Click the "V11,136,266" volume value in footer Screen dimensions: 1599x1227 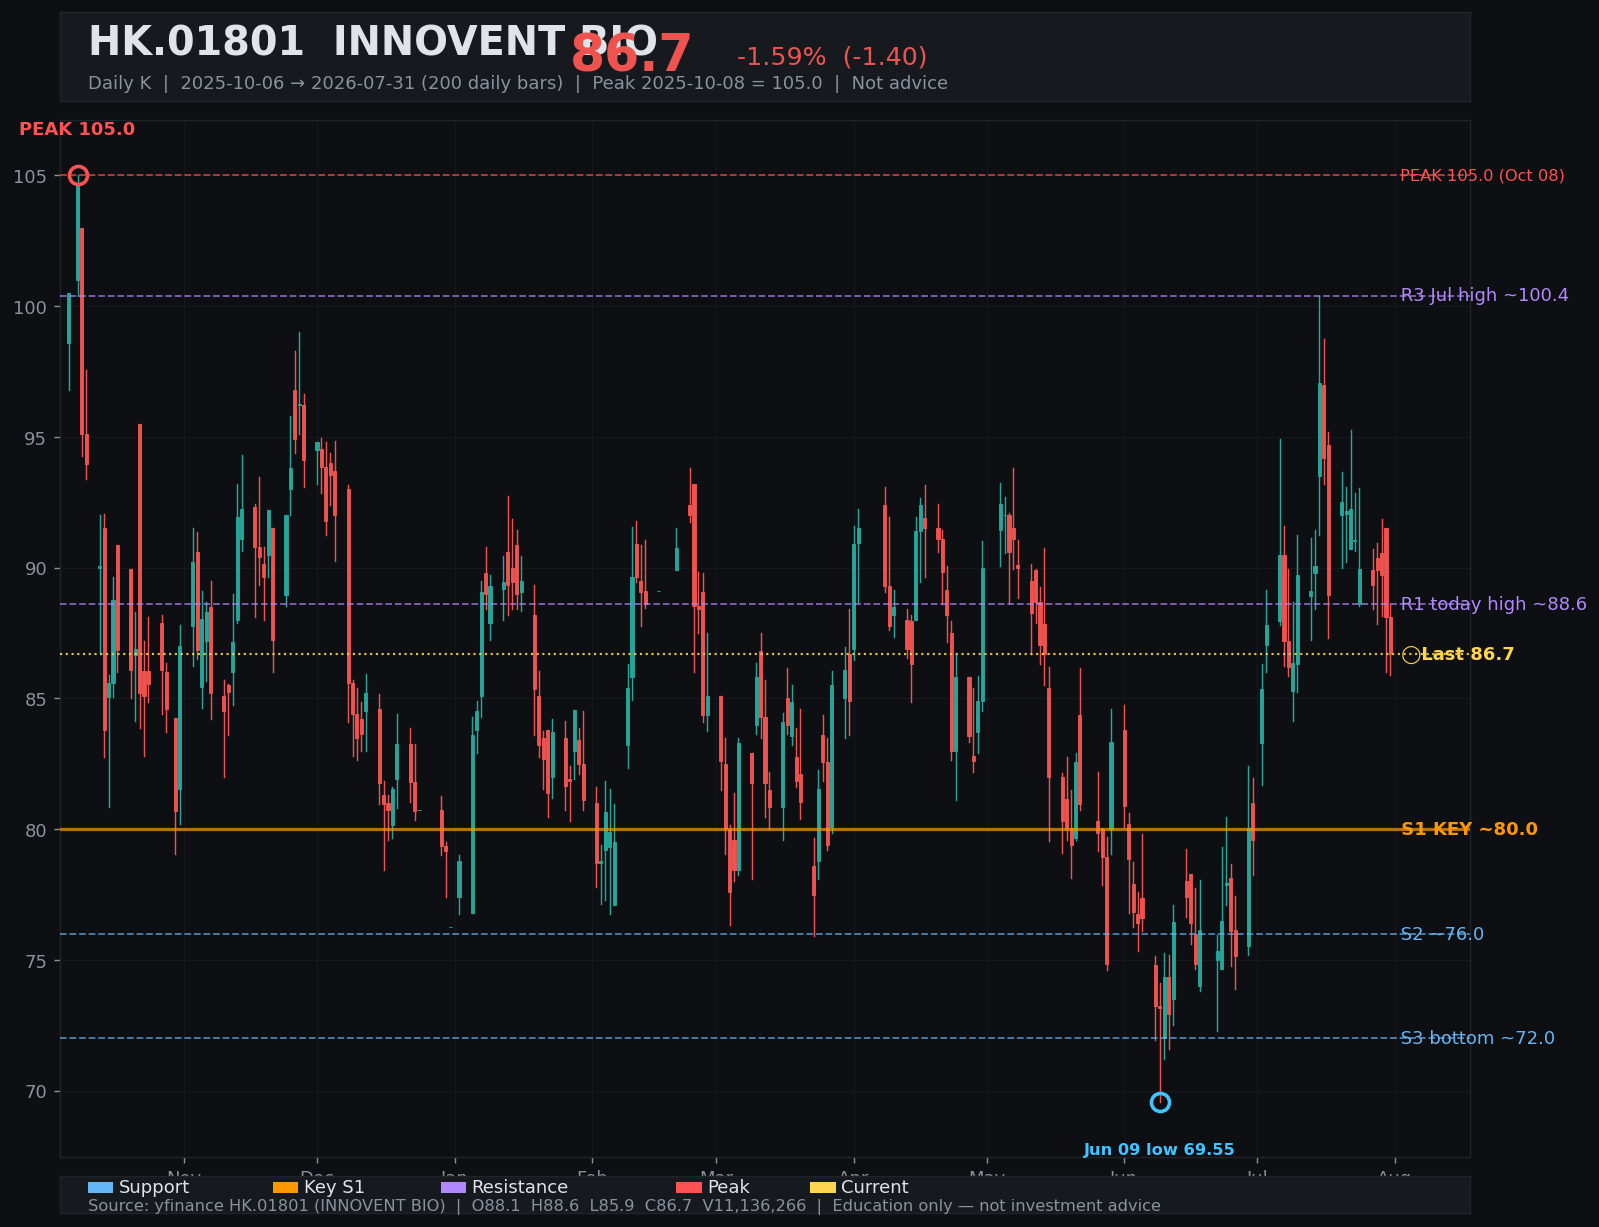[x=754, y=1206]
